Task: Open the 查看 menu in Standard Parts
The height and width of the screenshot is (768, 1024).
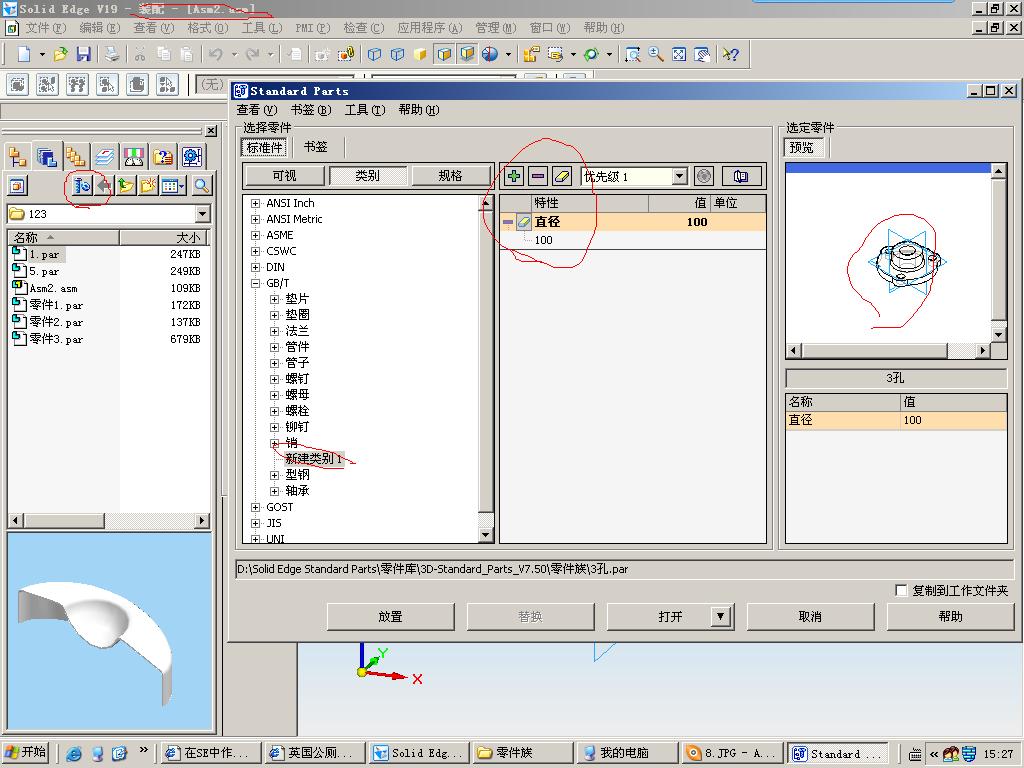Action: point(257,110)
